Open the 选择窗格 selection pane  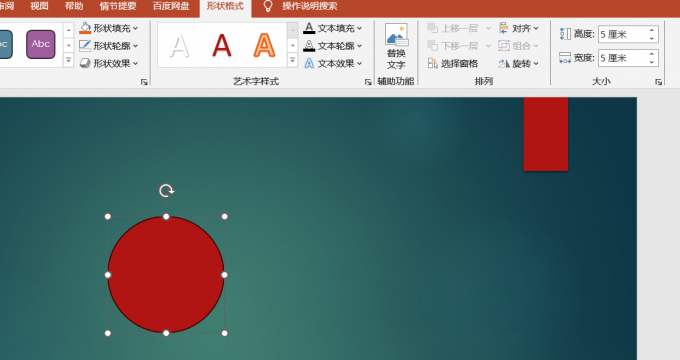tap(453, 63)
